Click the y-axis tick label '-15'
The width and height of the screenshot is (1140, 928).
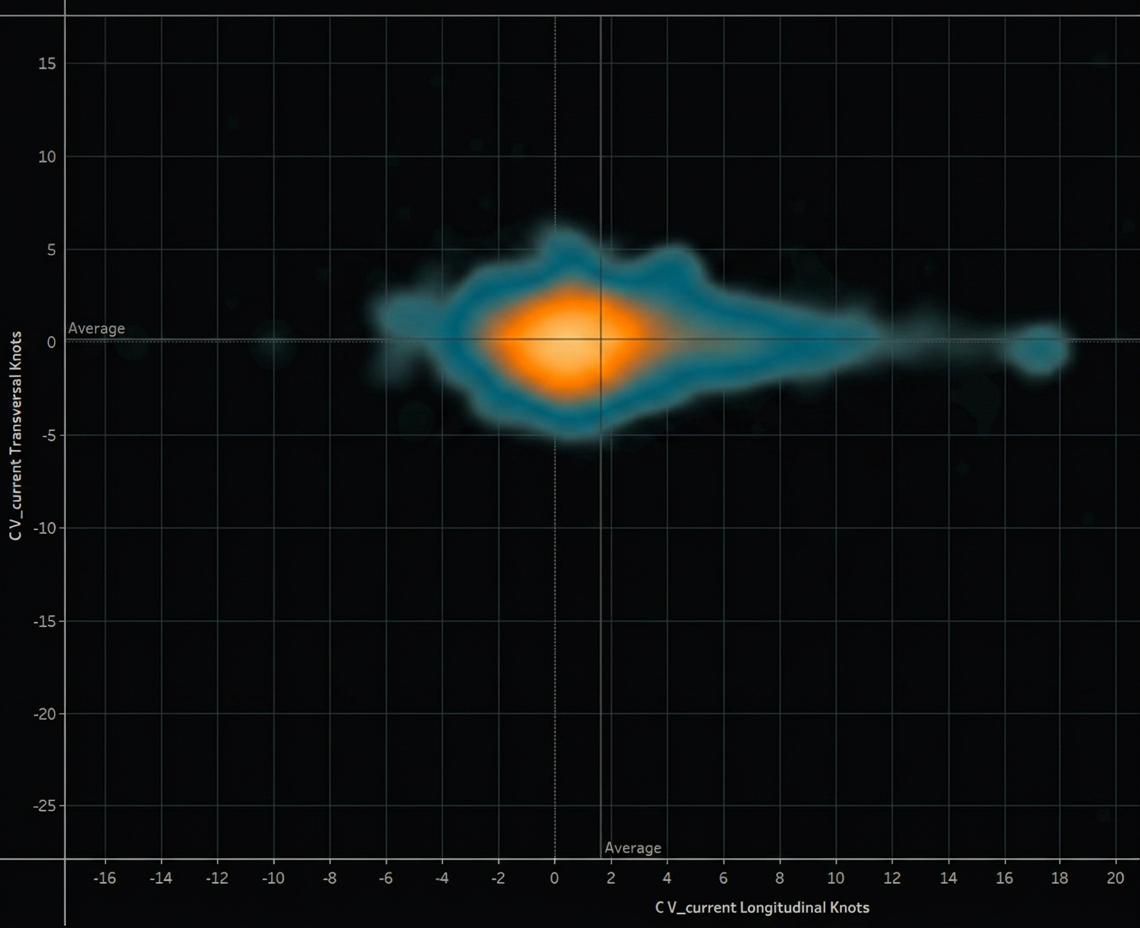pyautogui.click(x=44, y=621)
